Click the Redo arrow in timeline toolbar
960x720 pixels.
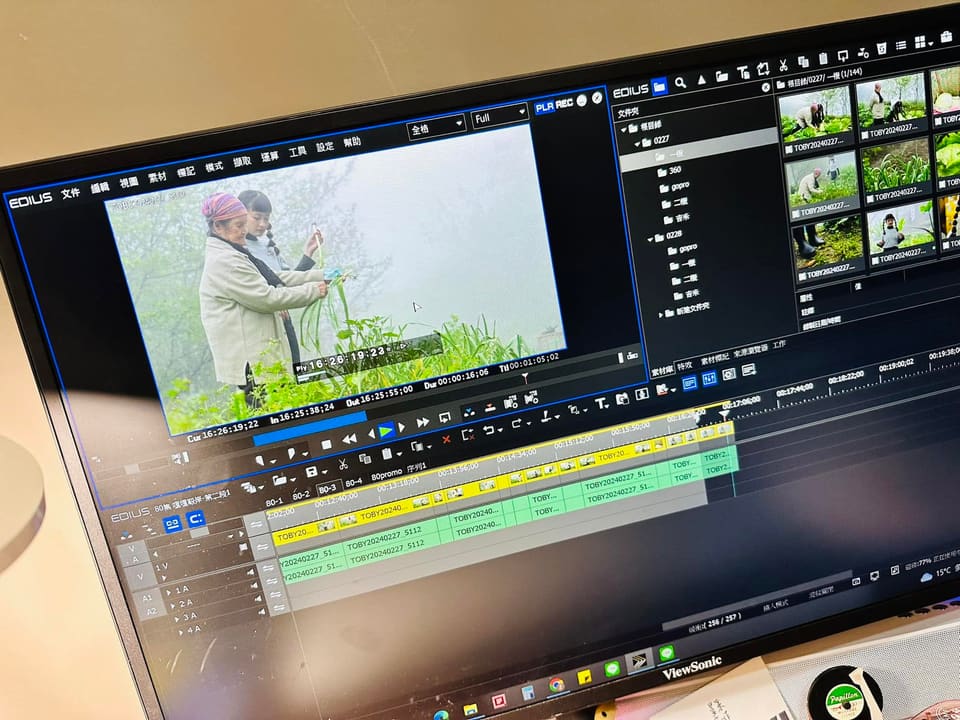[517, 424]
